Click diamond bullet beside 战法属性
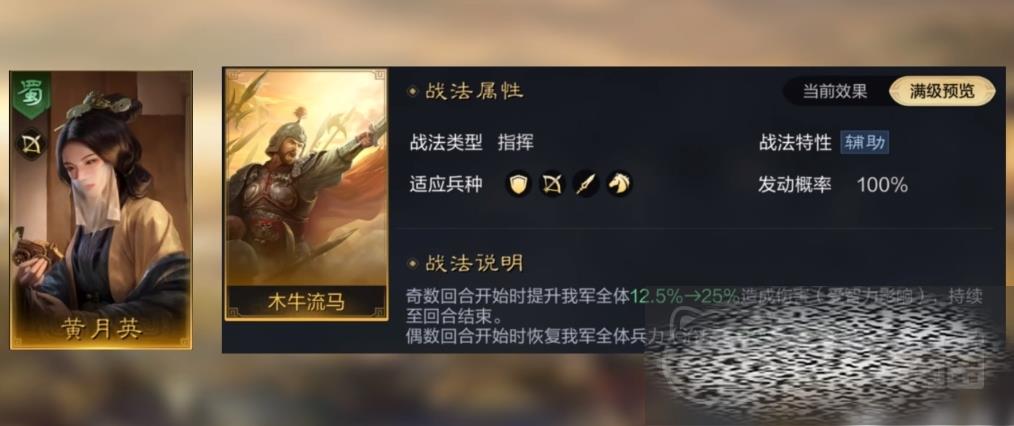Viewport: 1014px width, 426px height. coord(412,91)
